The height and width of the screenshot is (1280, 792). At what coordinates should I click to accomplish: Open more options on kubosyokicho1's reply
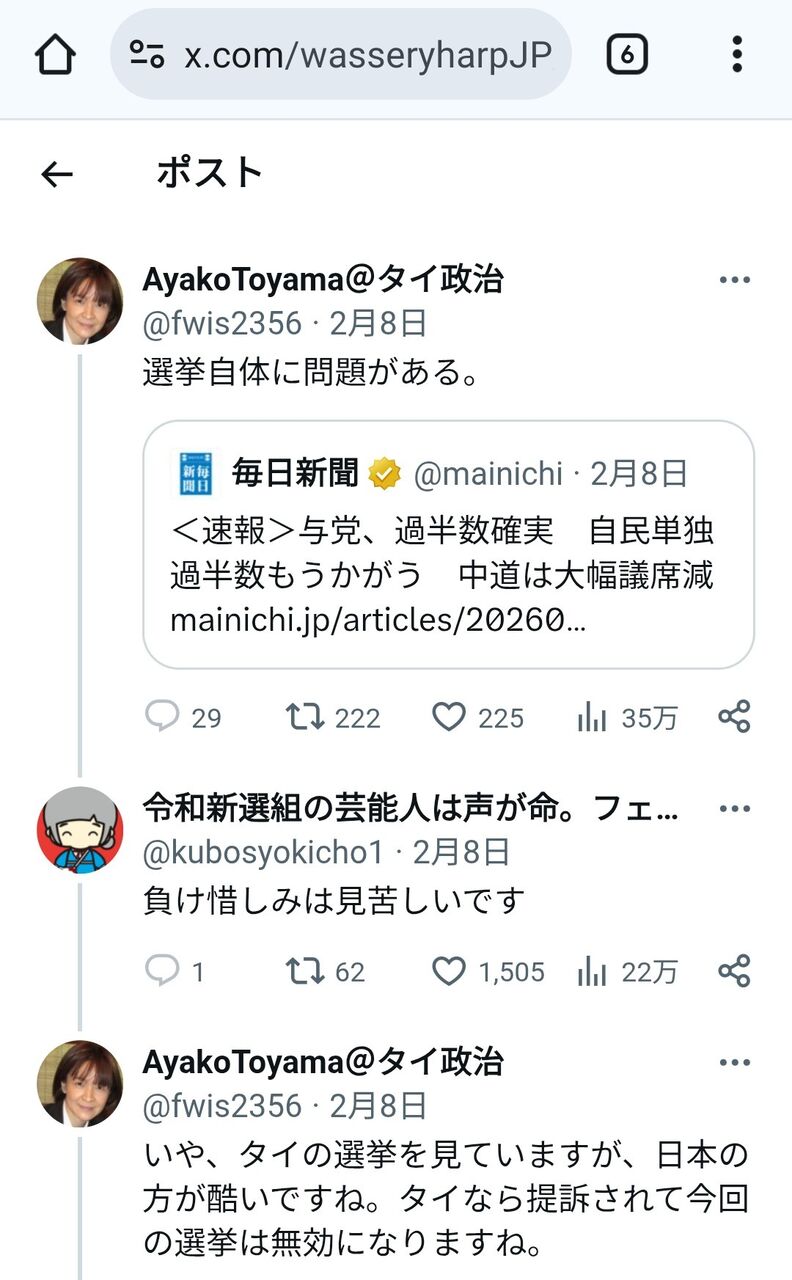coord(736,807)
